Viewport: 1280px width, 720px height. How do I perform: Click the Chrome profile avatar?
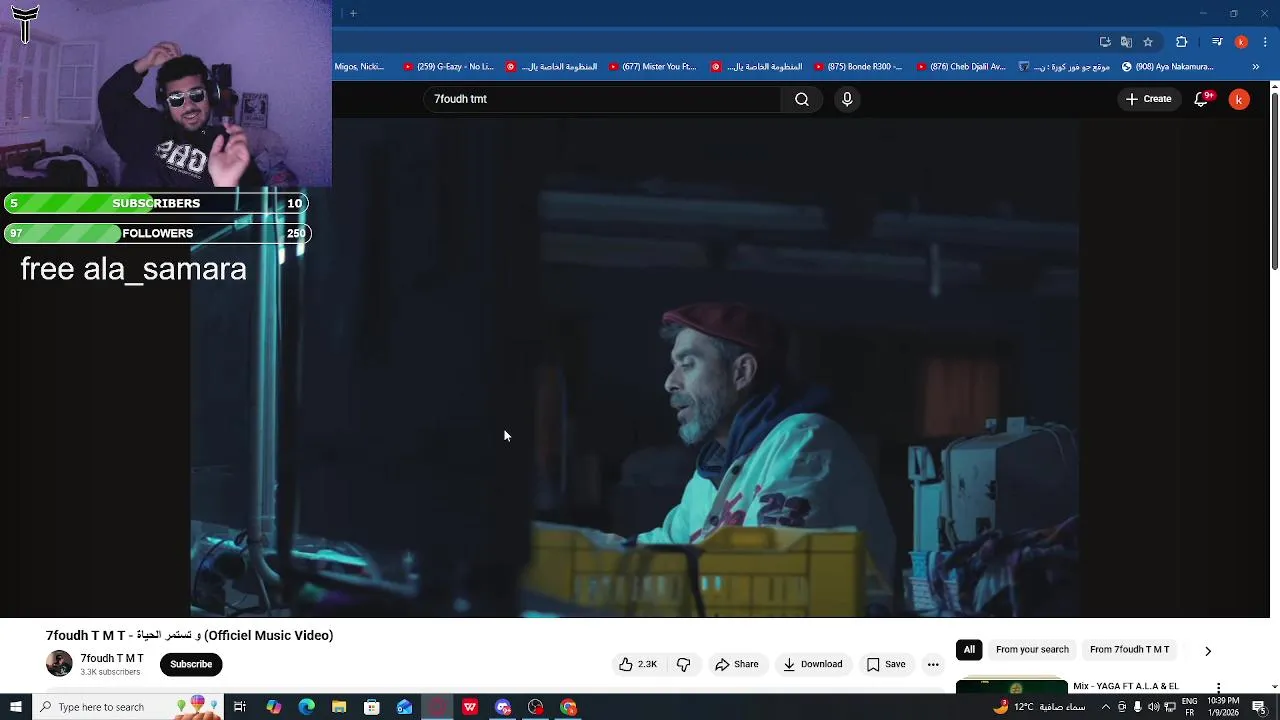1241,42
